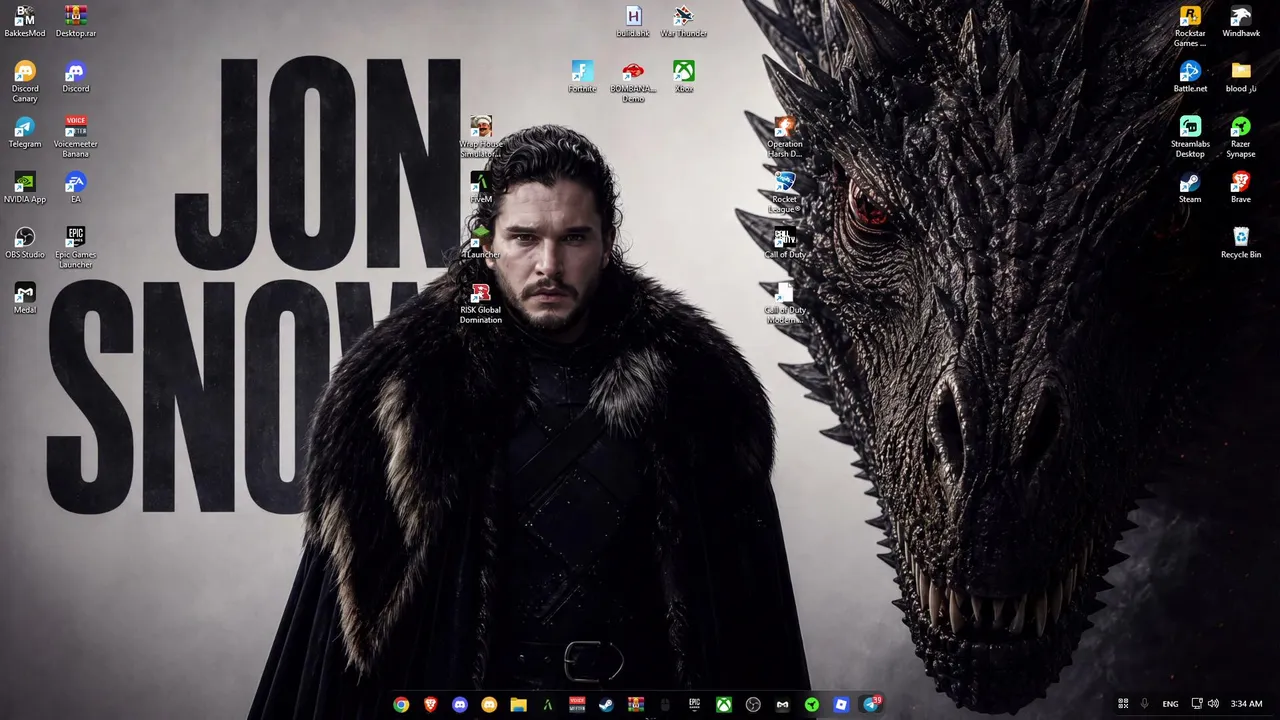Open Razer Synapse from the taskbar

812,705
